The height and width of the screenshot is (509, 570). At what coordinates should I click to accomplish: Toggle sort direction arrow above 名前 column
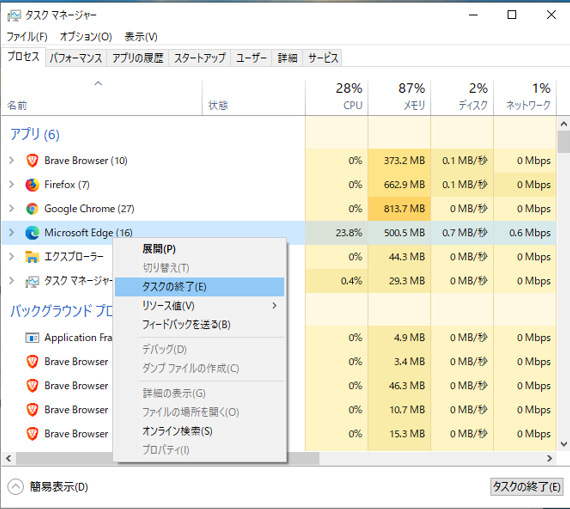click(98, 83)
